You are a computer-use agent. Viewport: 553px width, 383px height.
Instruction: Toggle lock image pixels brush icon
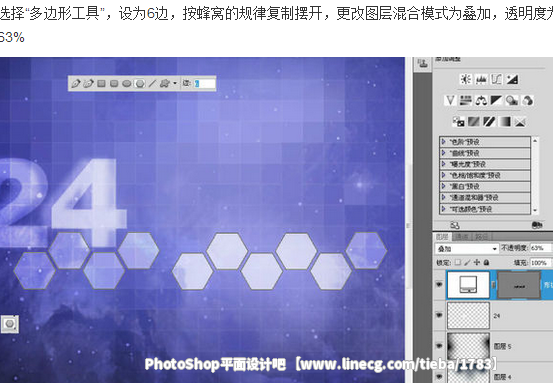(x=467, y=262)
